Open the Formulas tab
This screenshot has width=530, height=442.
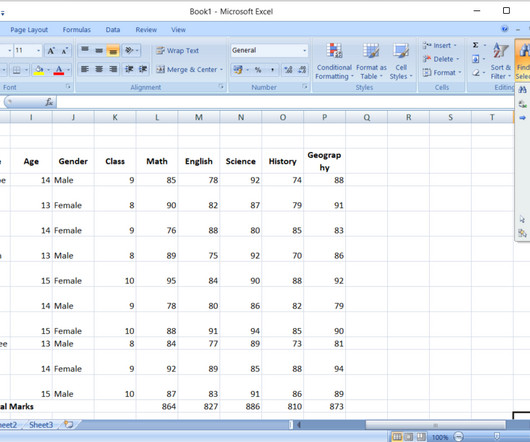click(77, 30)
